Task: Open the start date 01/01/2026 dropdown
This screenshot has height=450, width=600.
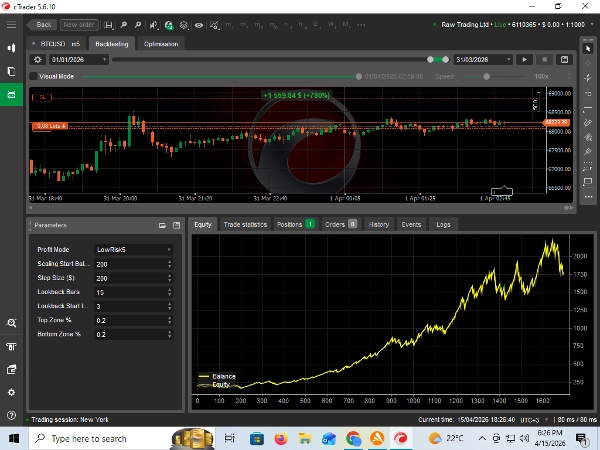Action: click(x=79, y=60)
